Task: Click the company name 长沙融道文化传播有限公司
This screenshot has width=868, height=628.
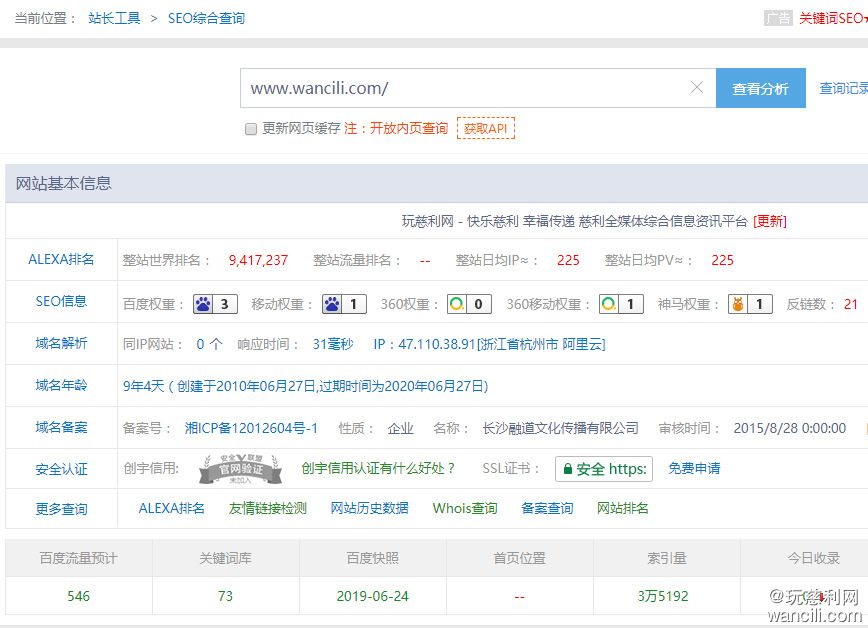Action: tap(560, 428)
